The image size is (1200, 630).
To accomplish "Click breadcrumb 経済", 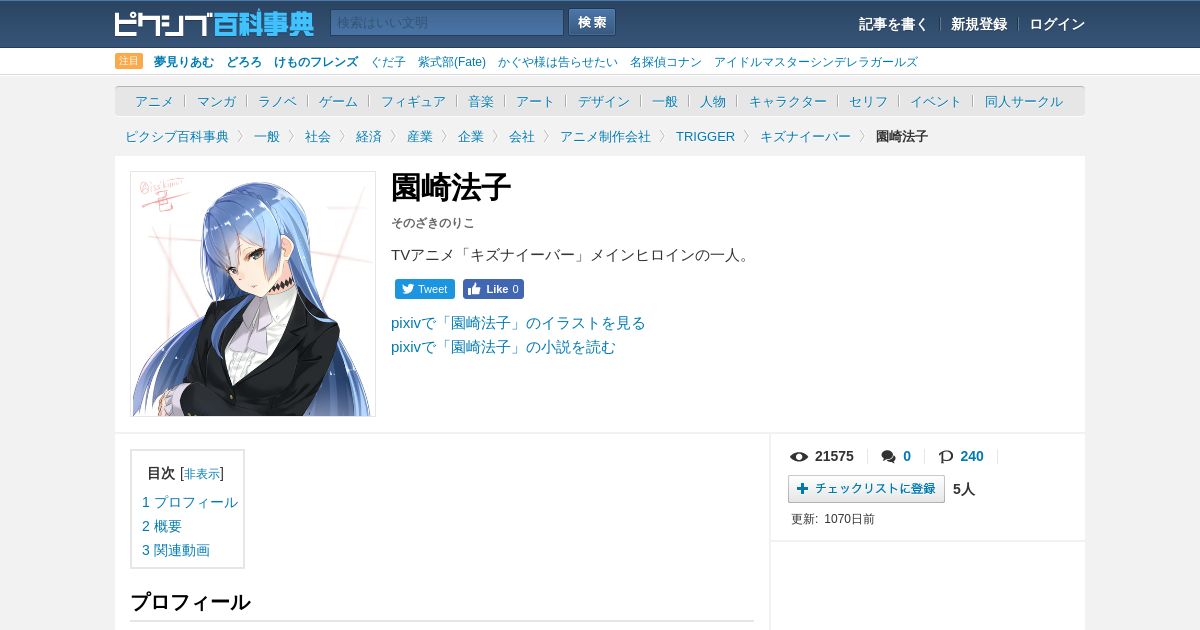I will point(369,136).
